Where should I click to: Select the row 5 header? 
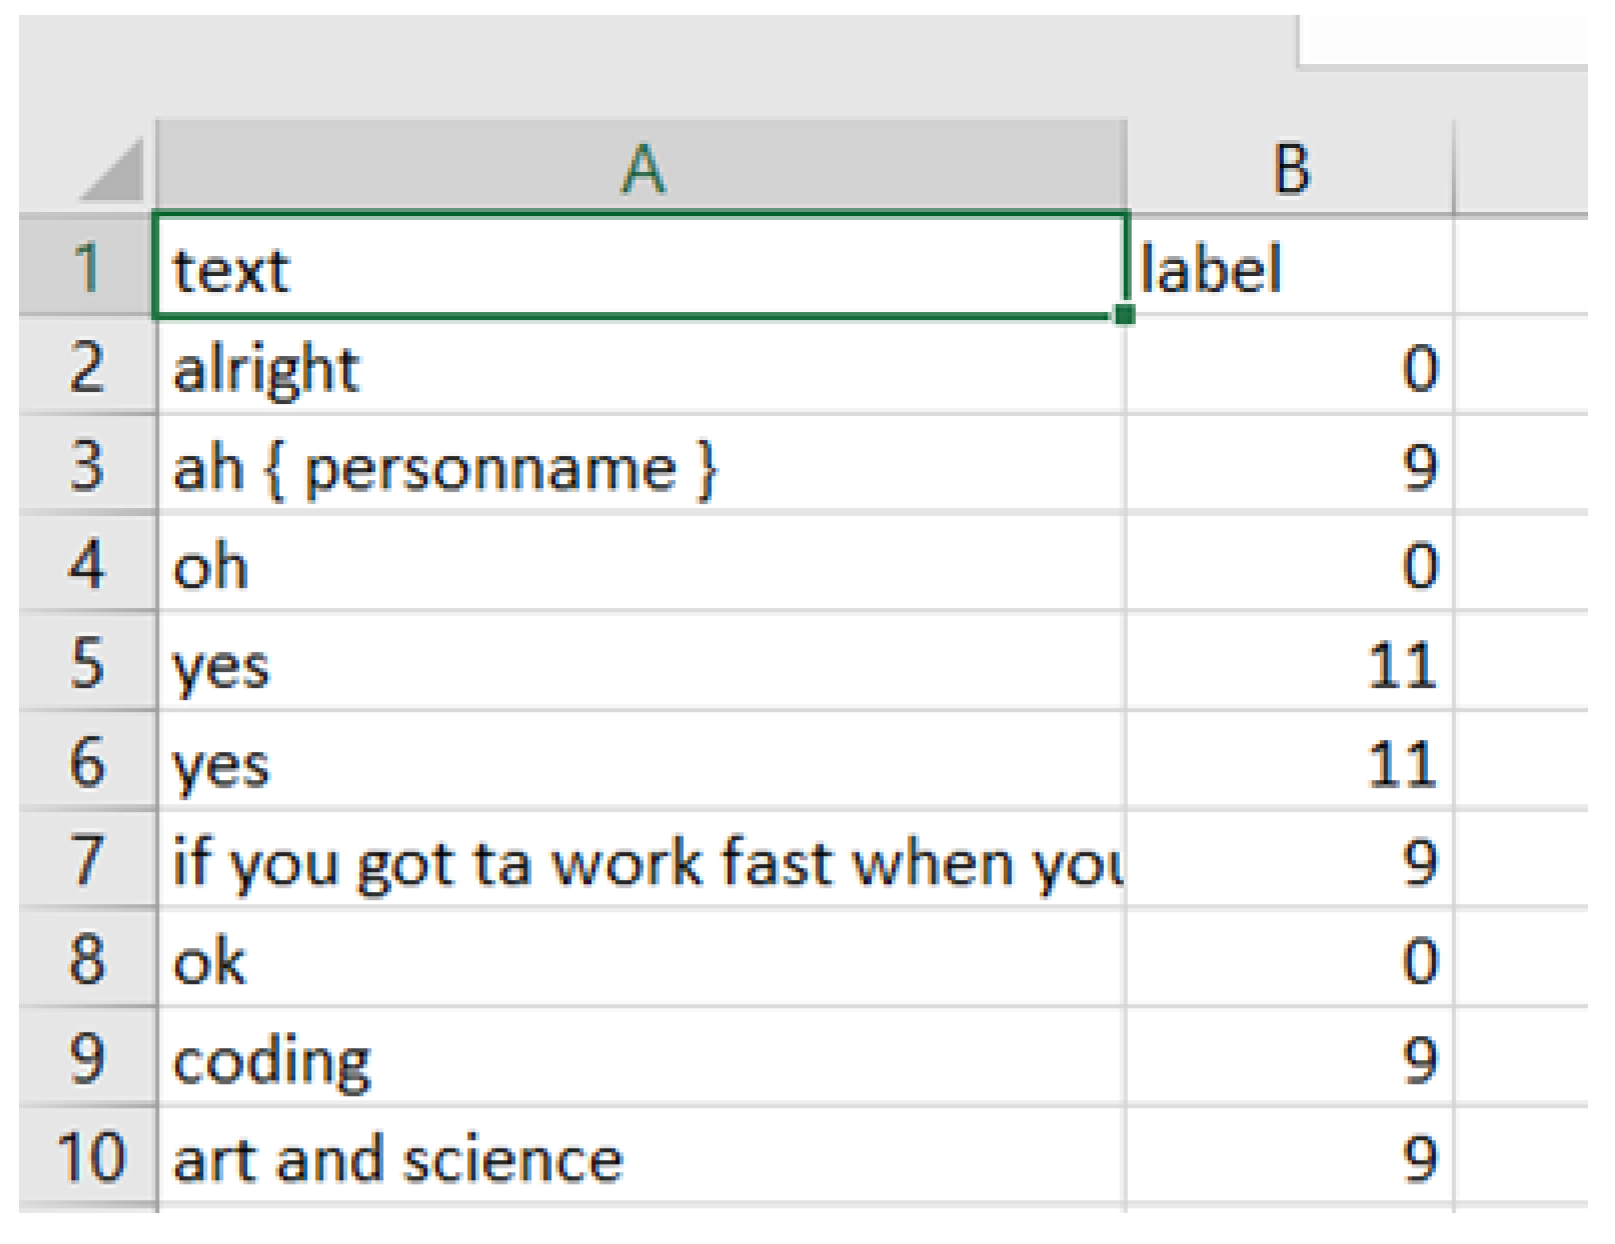tap(87, 663)
